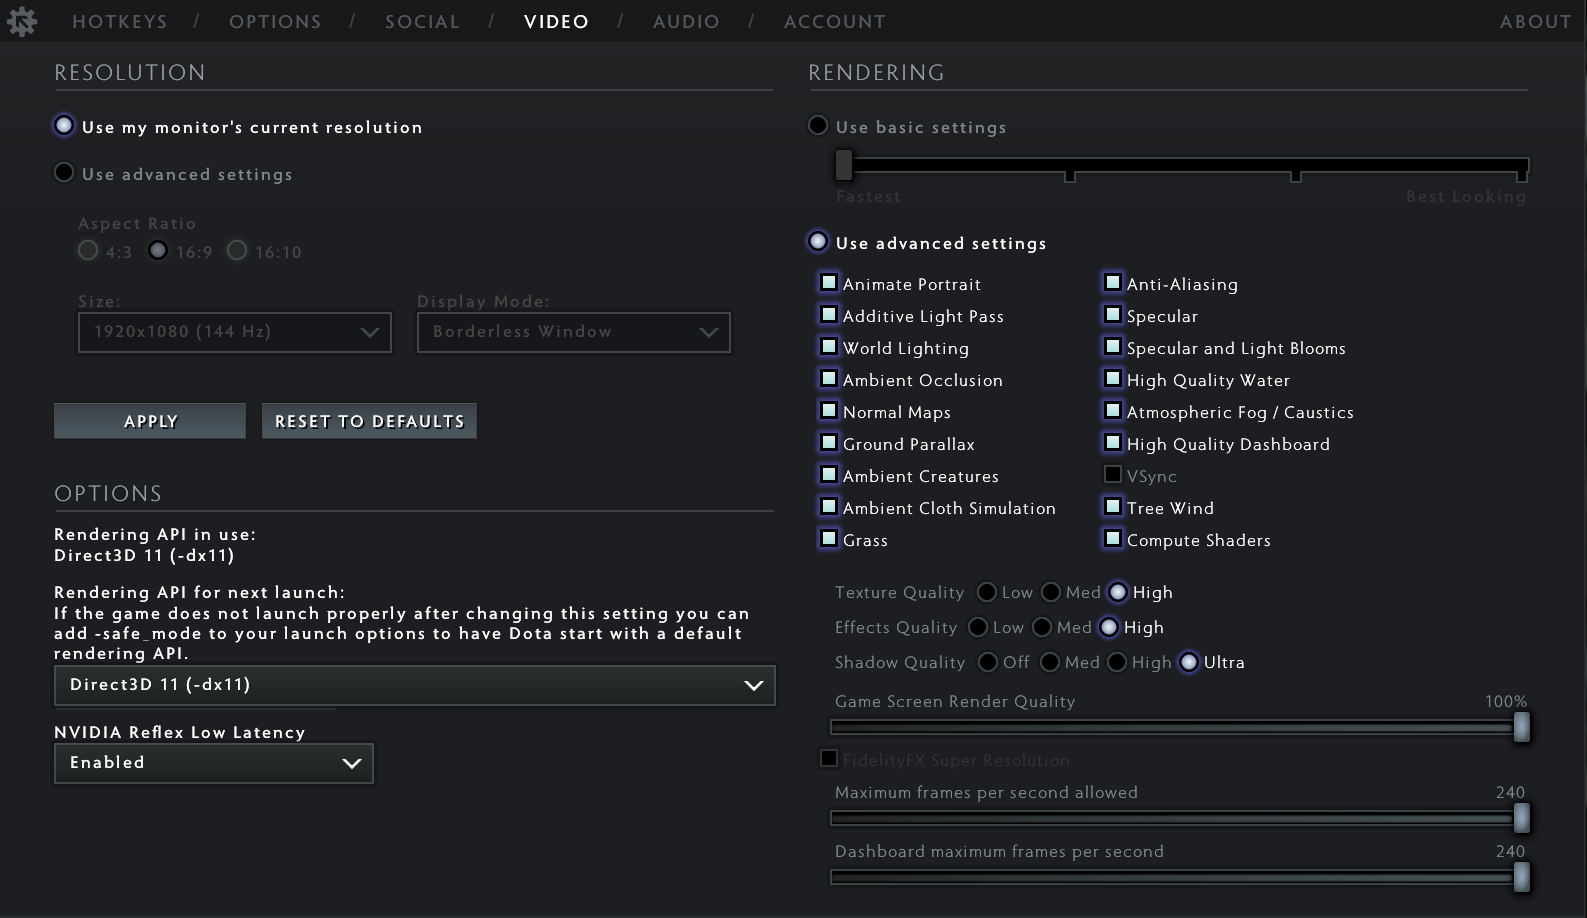Select Use advanced settings under Resolution
This screenshot has width=1587, height=918.
pos(64,173)
